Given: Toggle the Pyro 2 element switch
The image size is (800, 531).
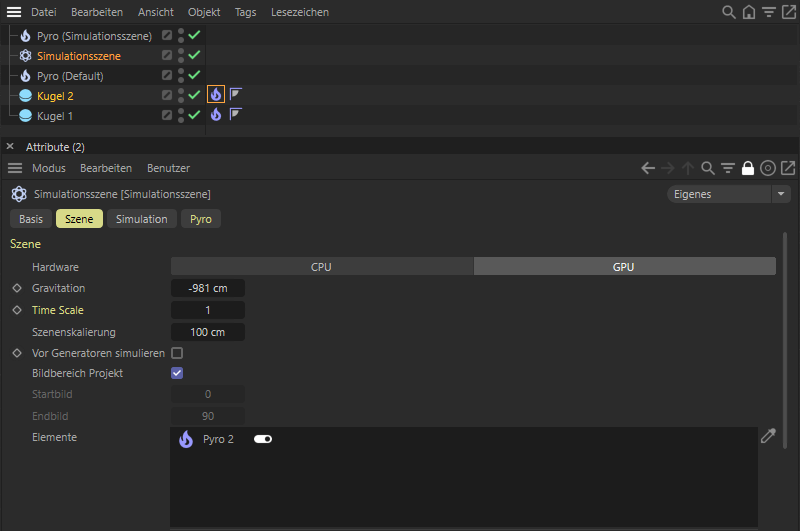Looking at the screenshot, I should [x=263, y=439].
